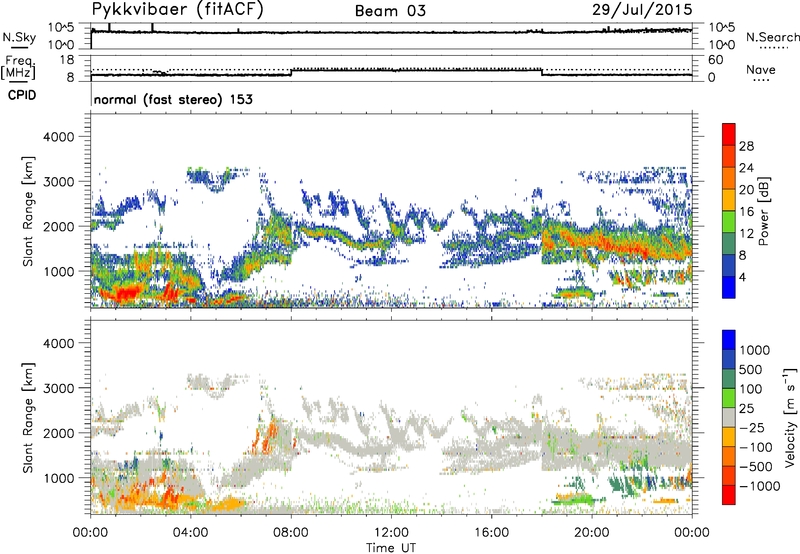Click the 08:00 time tick label
Screen dimensions: 800x554
coord(291,533)
